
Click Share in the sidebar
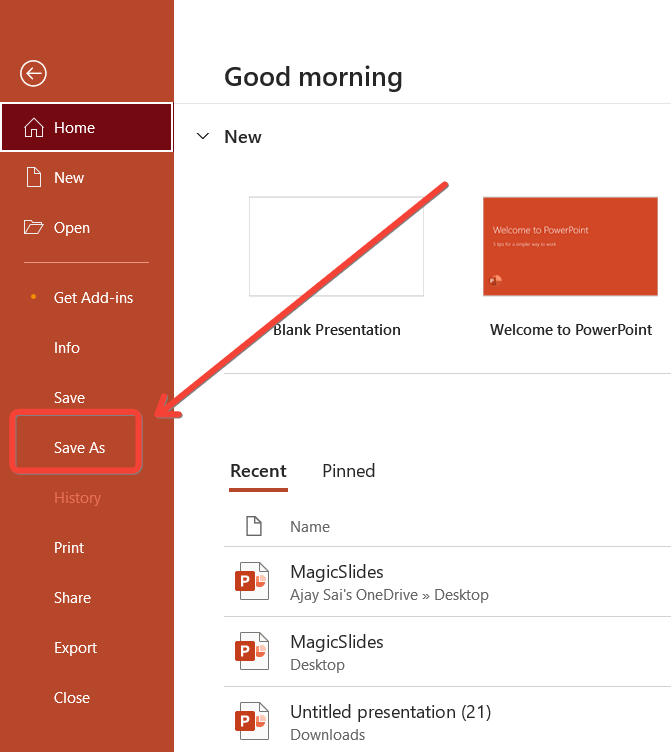click(72, 598)
